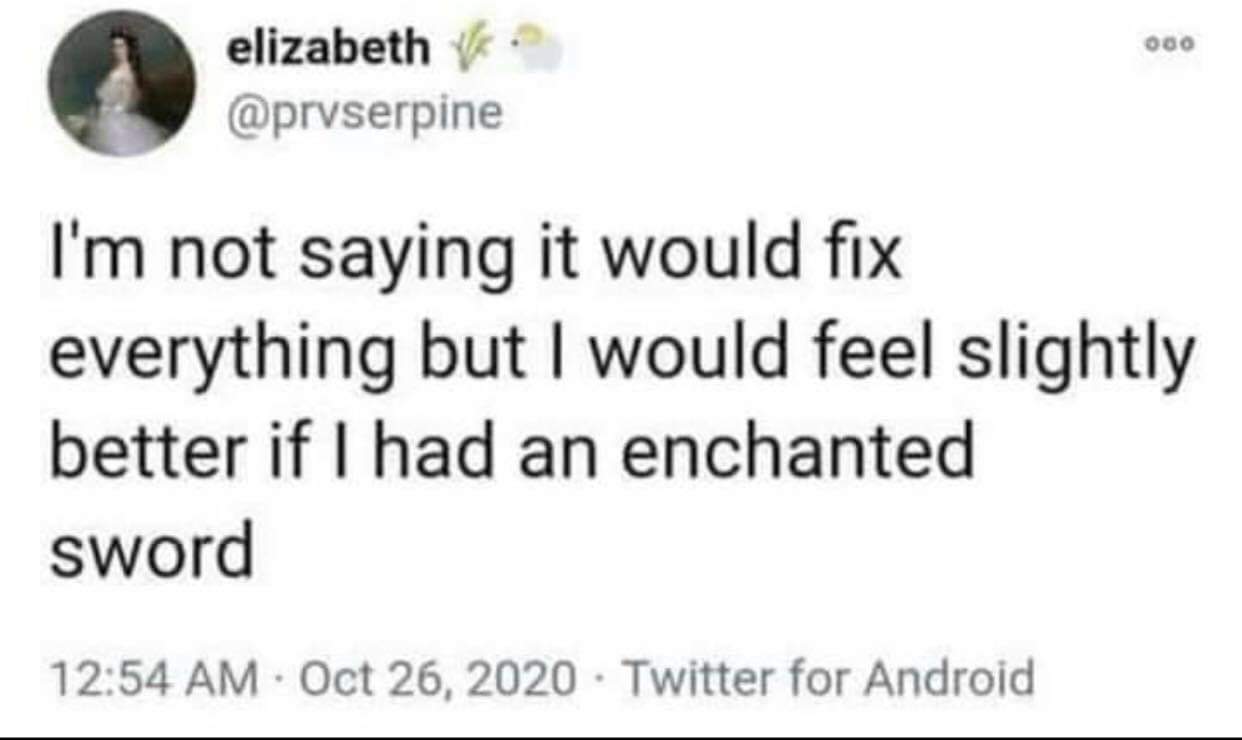
Task: Open the @prvserpine handle link
Action: pos(363,112)
